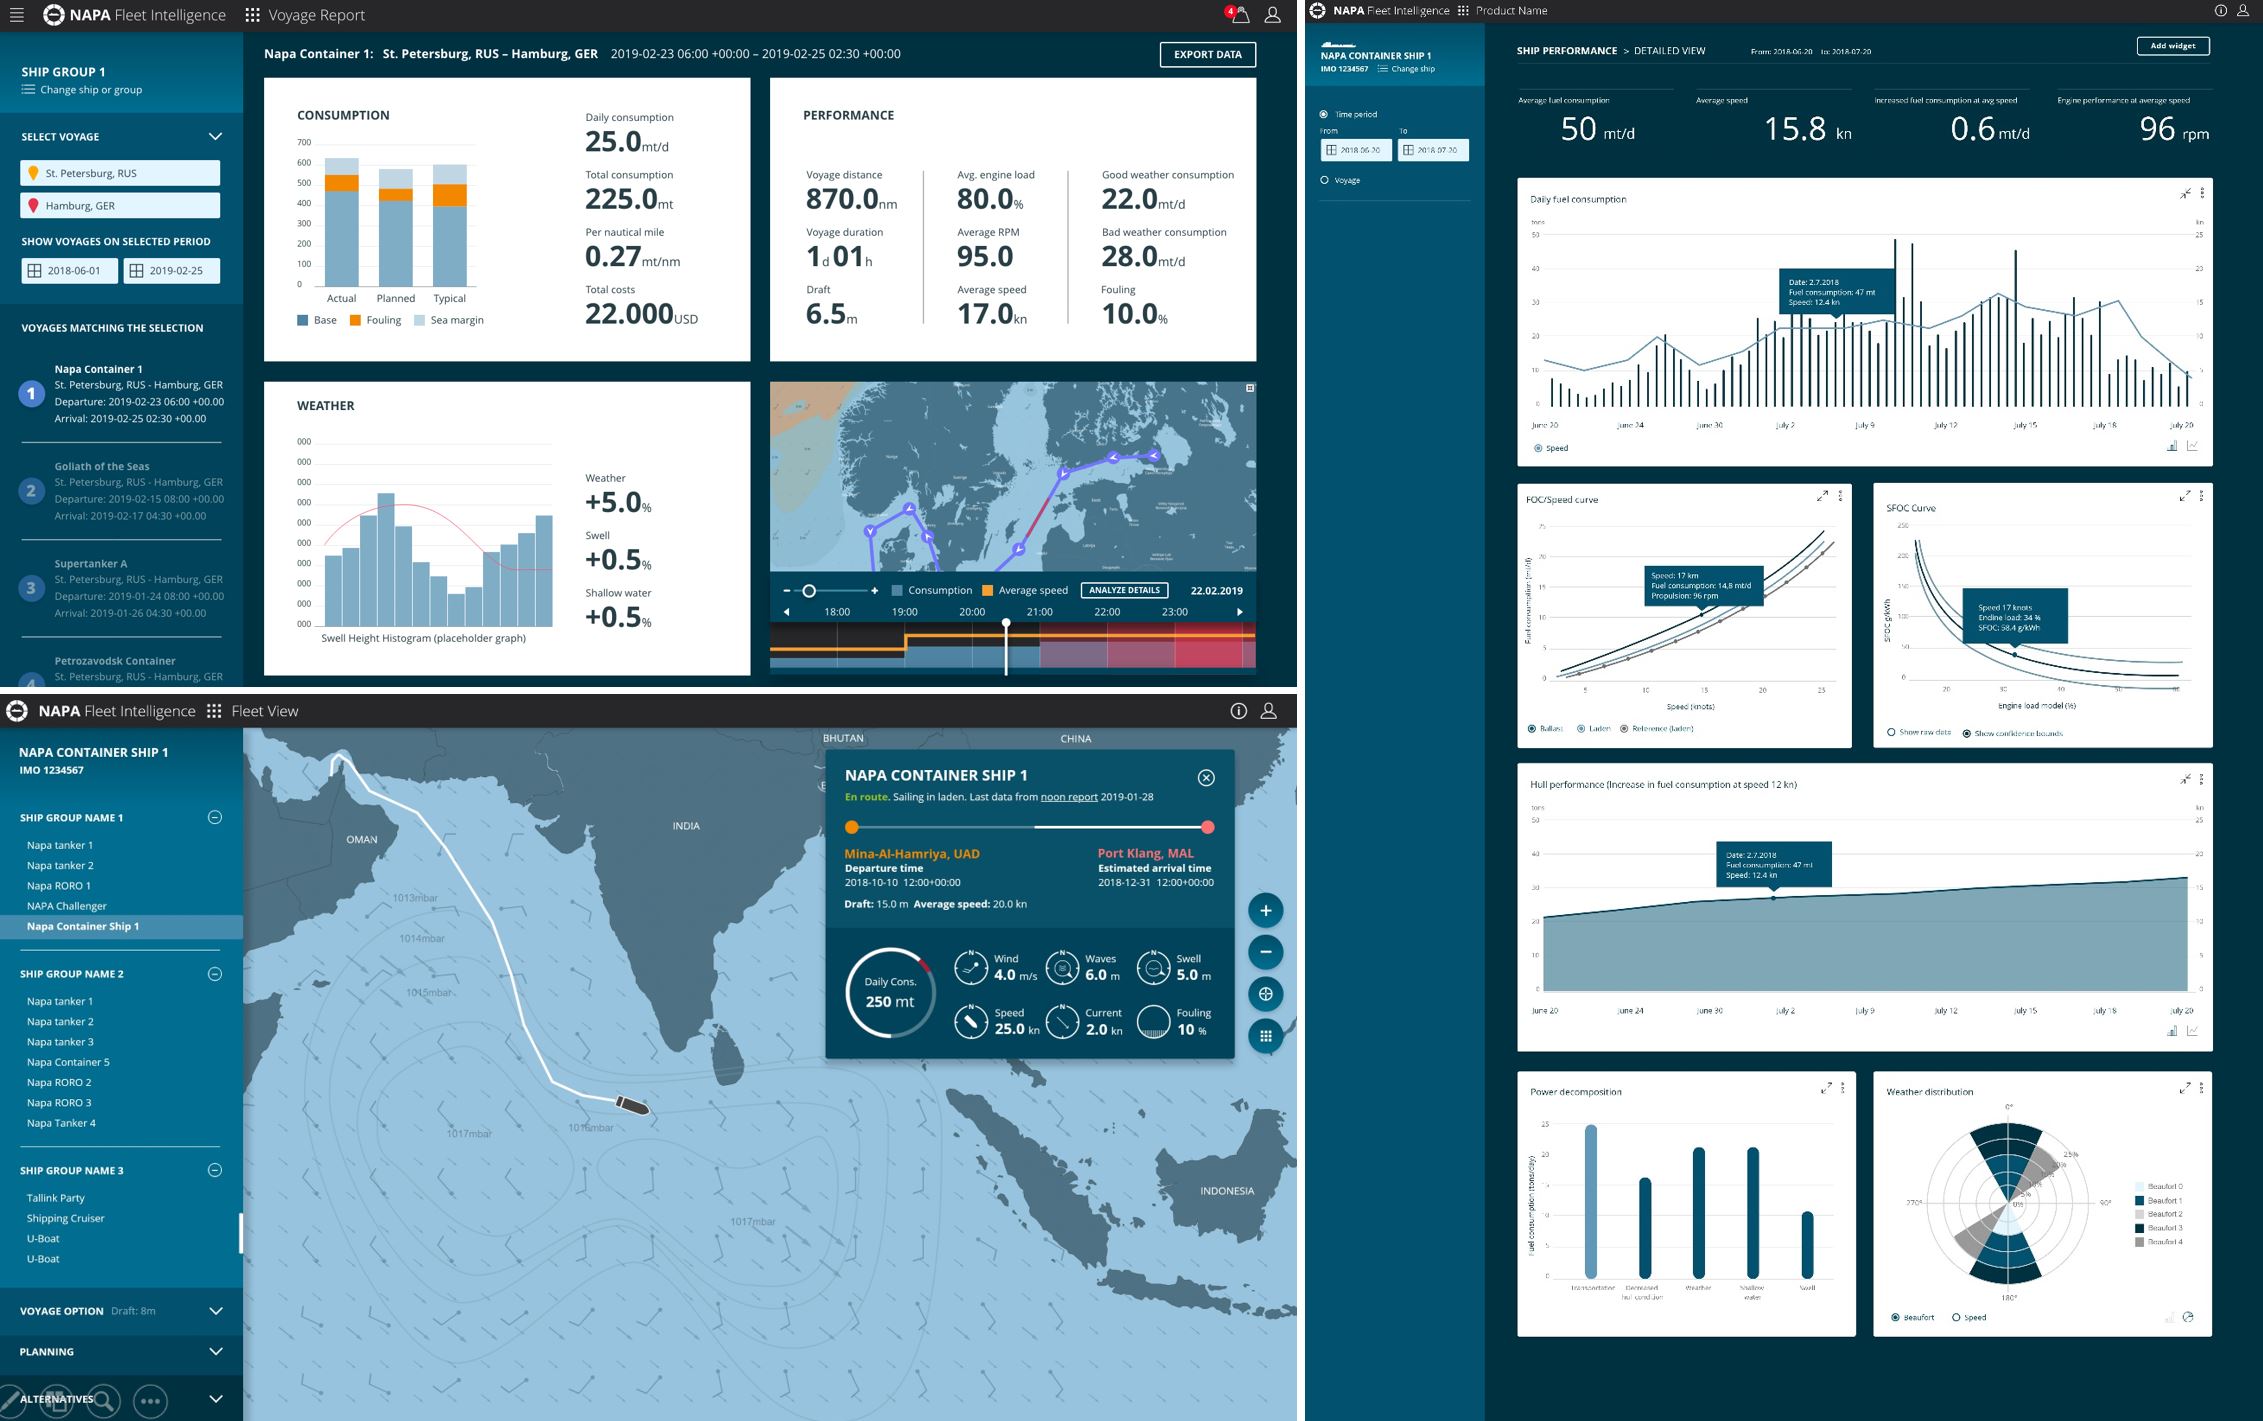Center map with crosshair button
2263x1421 pixels.
point(1265,994)
